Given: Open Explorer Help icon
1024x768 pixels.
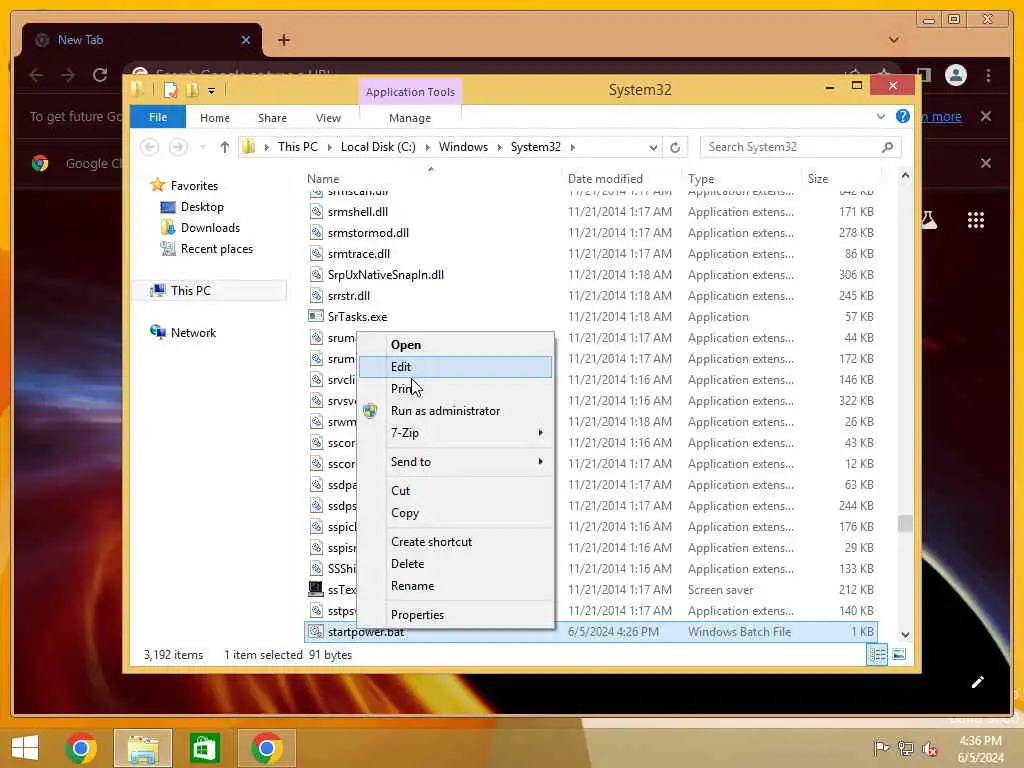Looking at the screenshot, I should pos(903,116).
